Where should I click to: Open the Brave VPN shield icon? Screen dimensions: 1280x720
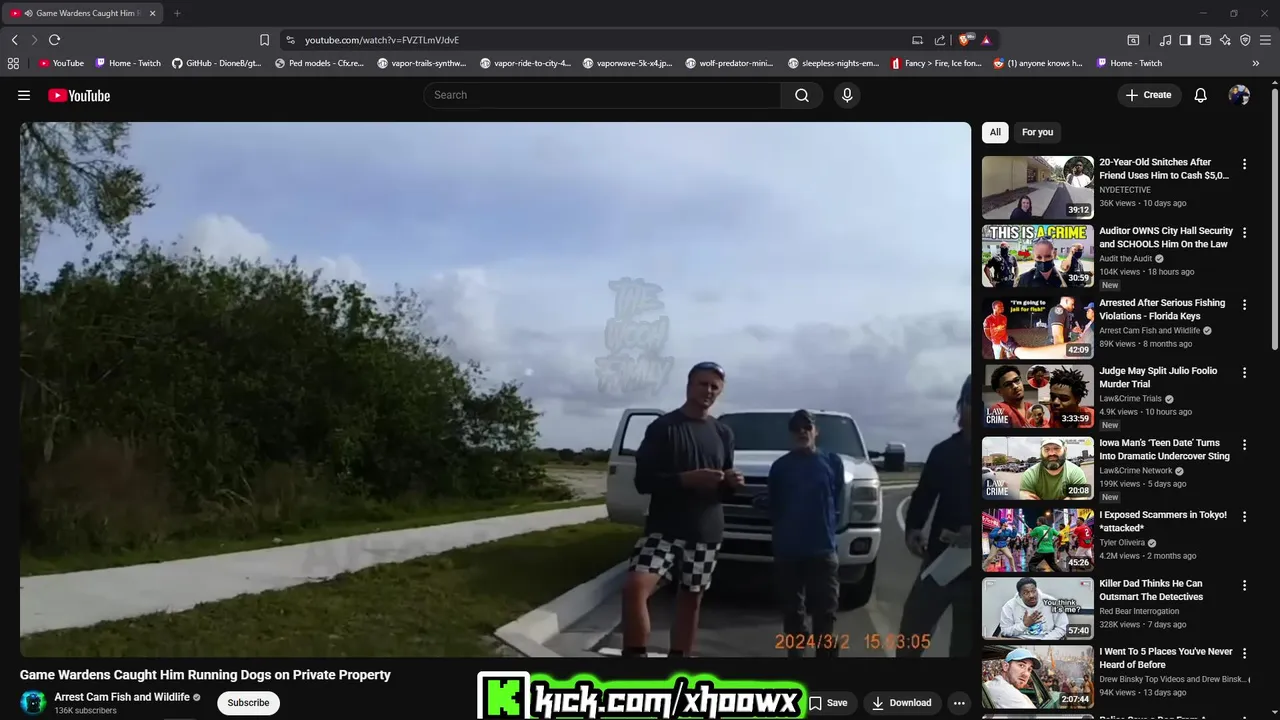[x=1245, y=40]
